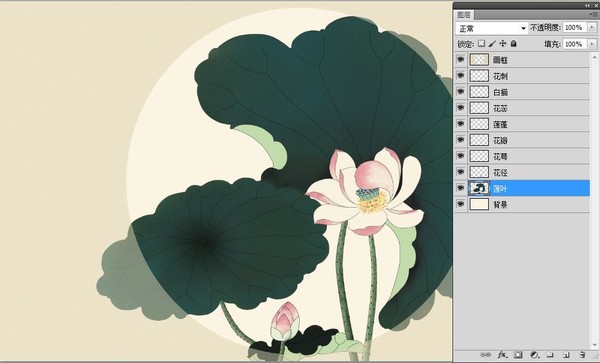Close the layers panel
Viewport: 600px width, 363px height.
coord(595,5)
